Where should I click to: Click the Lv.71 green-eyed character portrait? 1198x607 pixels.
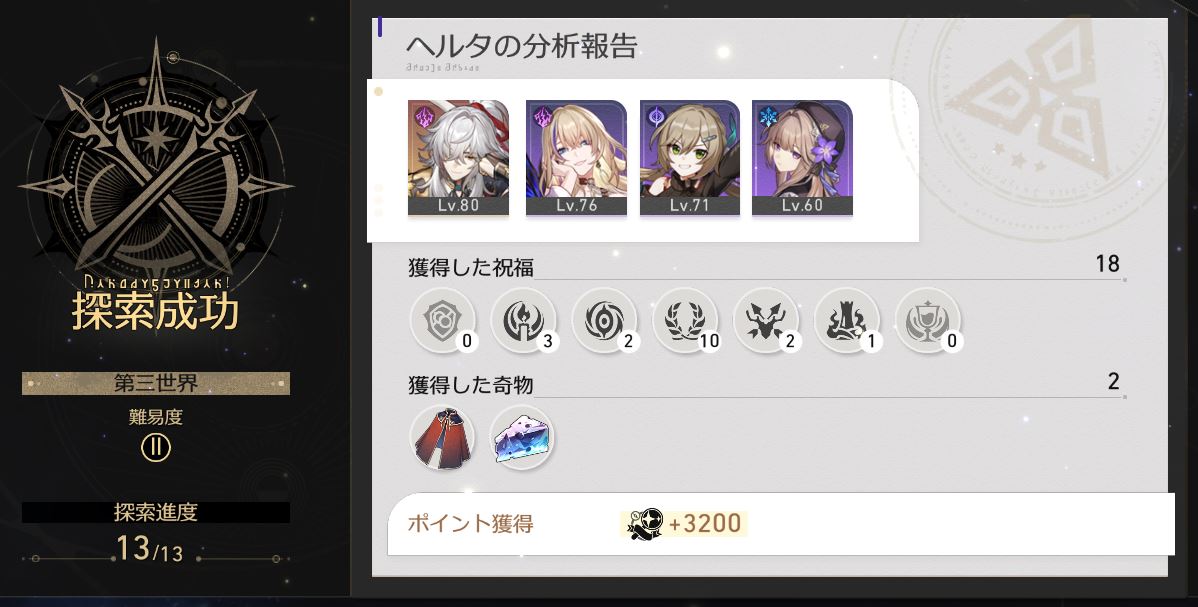pyautogui.click(x=689, y=157)
